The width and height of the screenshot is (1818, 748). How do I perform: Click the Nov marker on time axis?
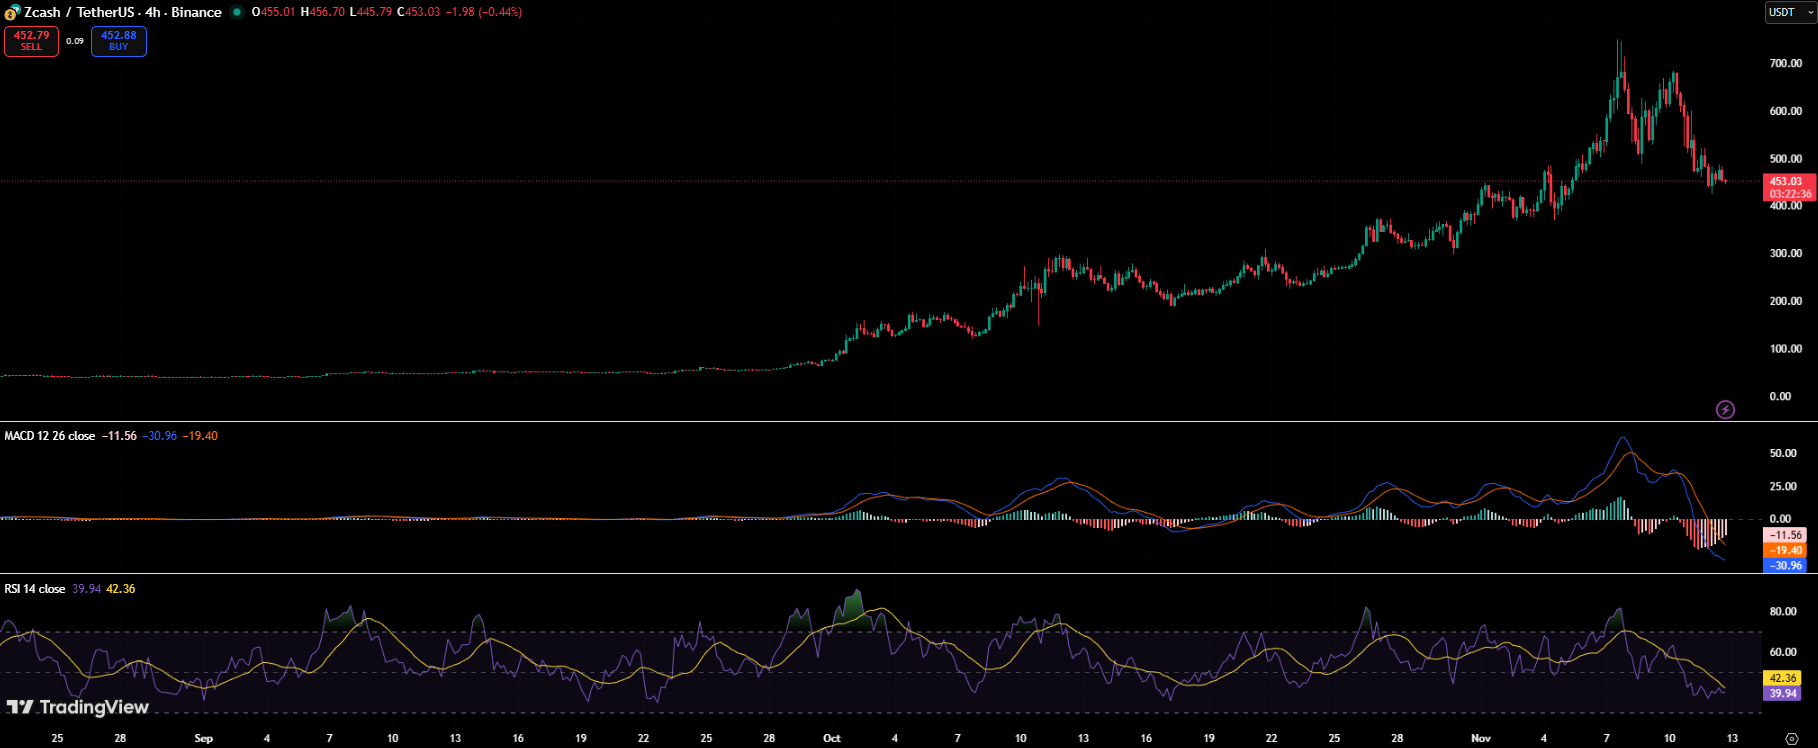1481,738
